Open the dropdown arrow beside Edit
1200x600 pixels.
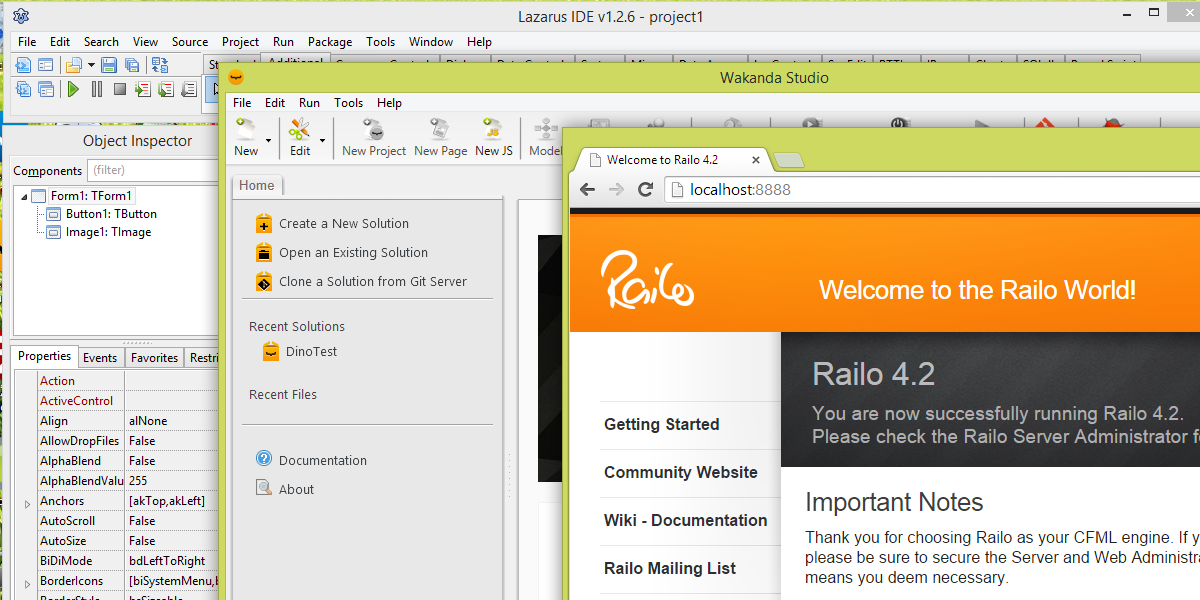point(322,140)
